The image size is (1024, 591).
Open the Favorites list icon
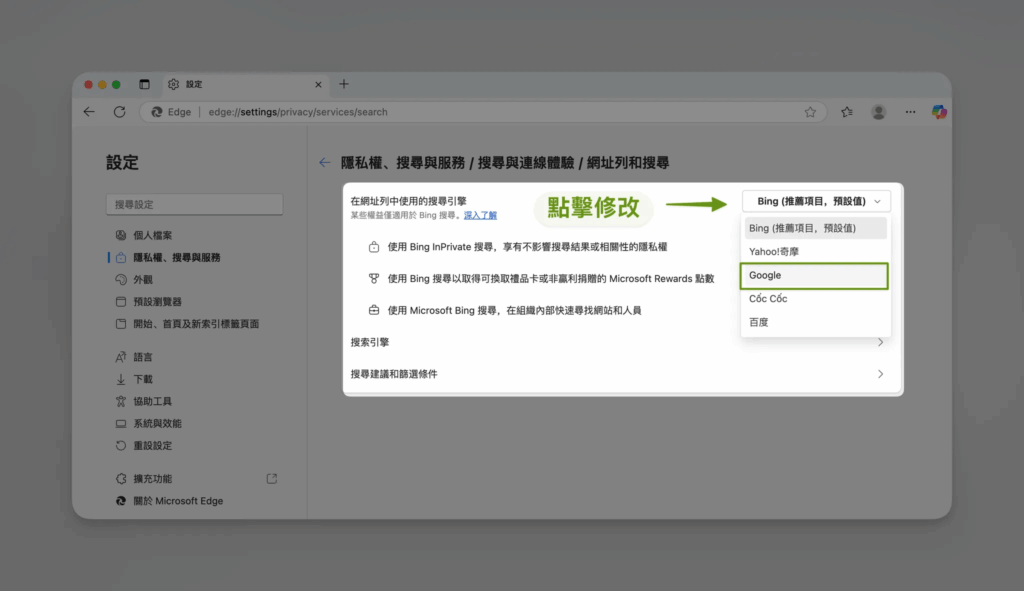click(847, 112)
